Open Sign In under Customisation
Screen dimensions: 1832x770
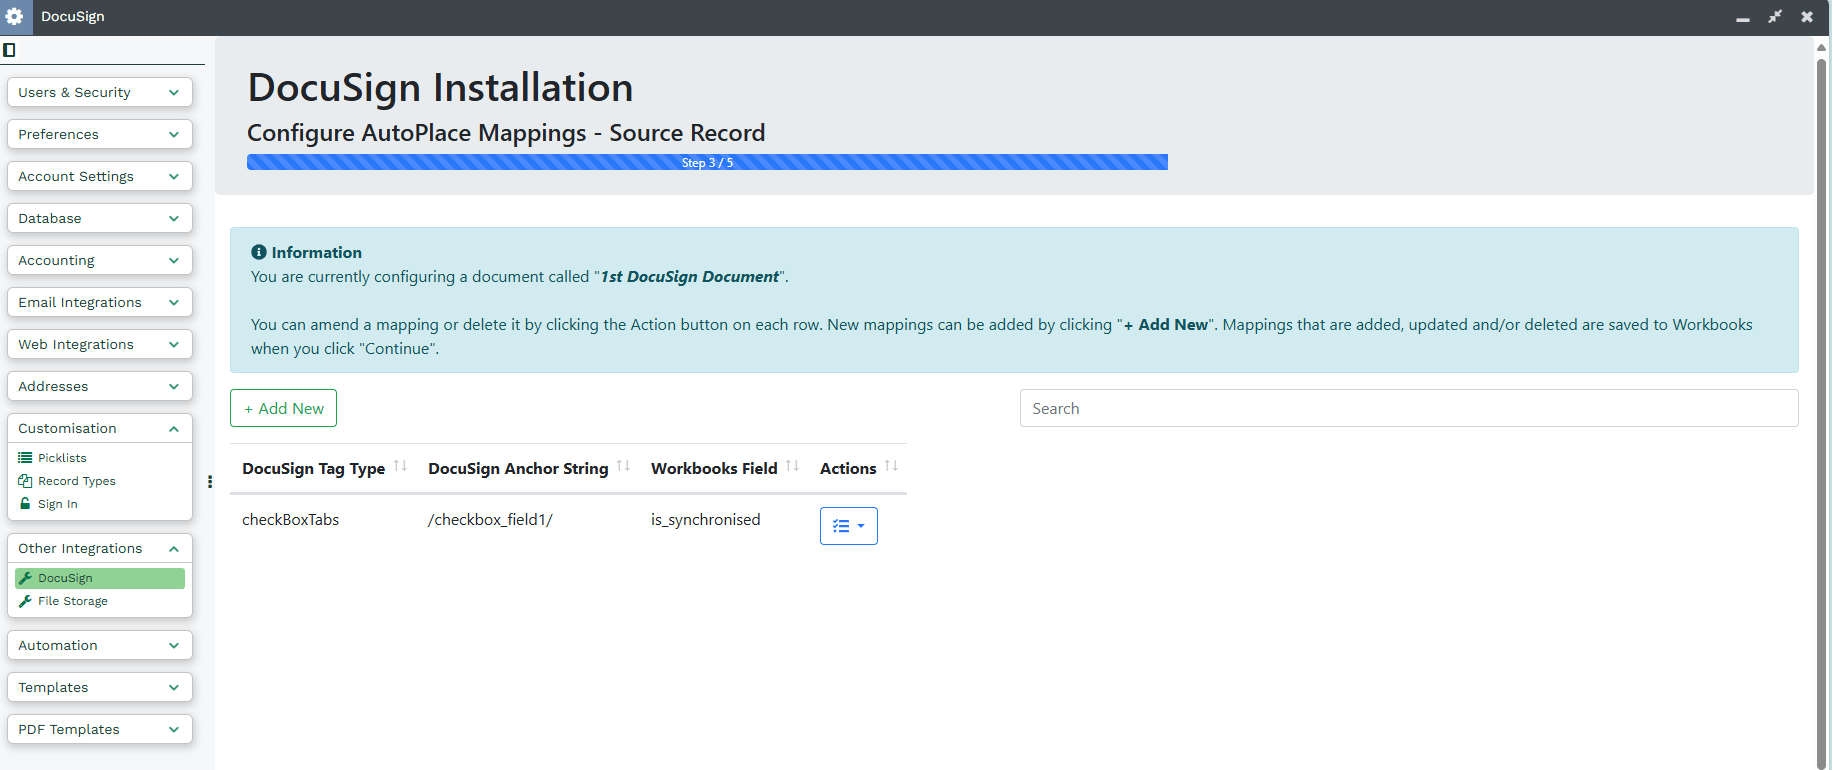point(57,504)
